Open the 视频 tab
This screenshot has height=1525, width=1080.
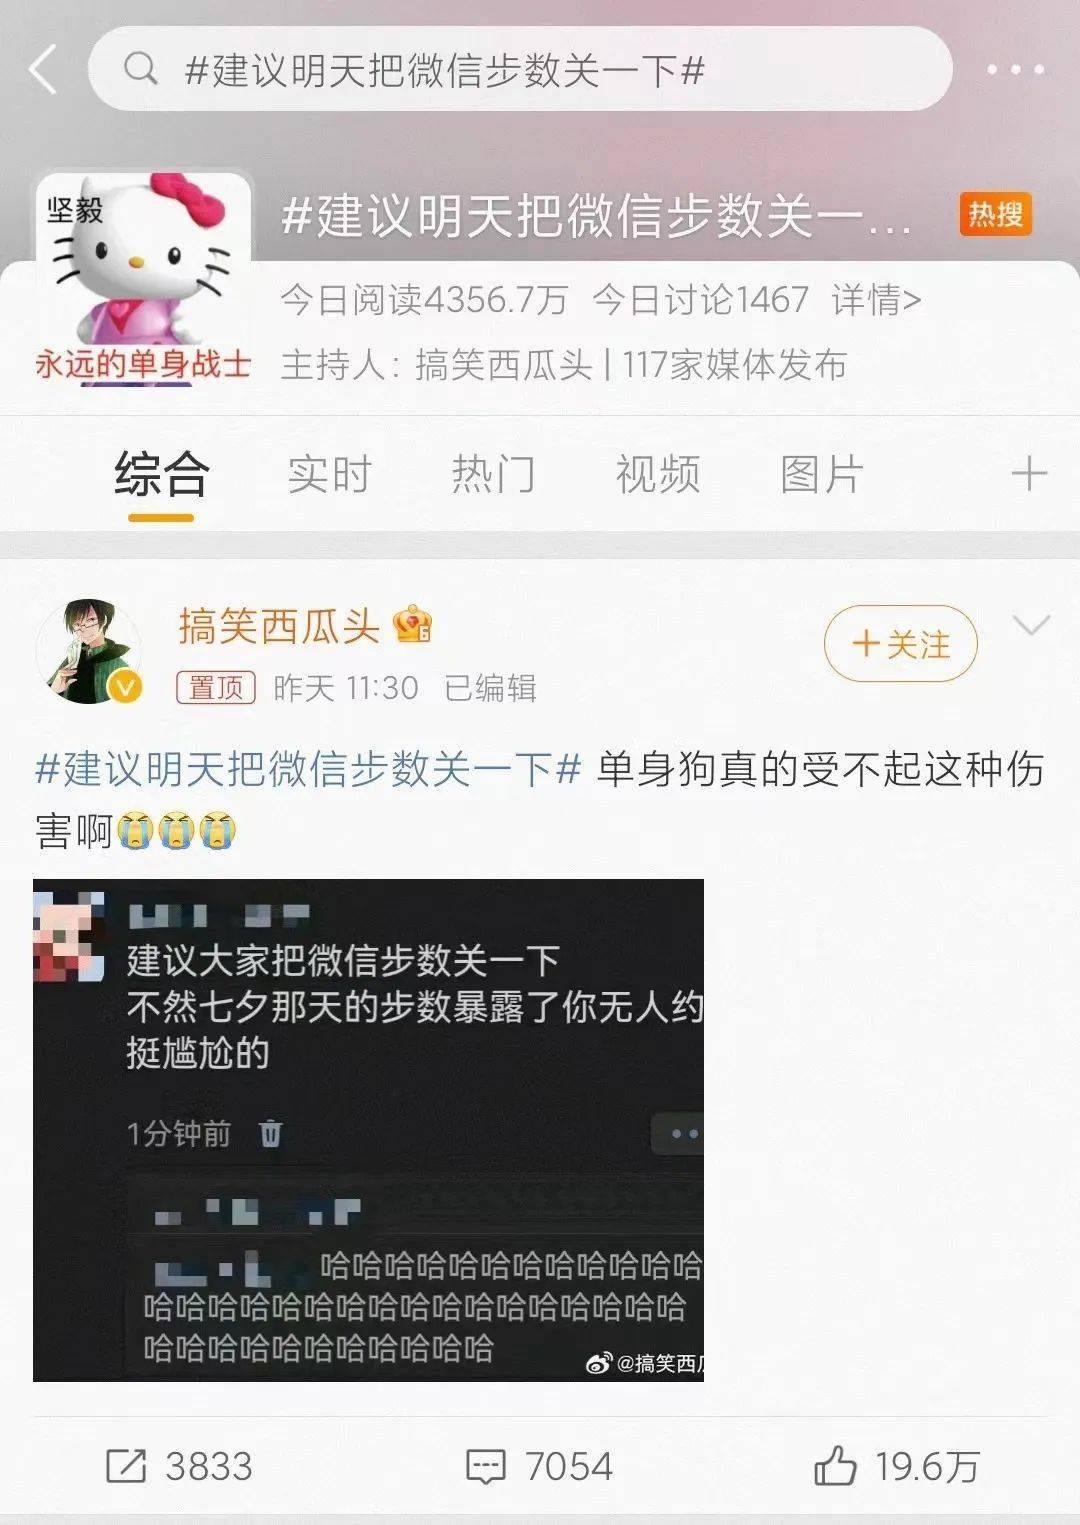click(657, 474)
